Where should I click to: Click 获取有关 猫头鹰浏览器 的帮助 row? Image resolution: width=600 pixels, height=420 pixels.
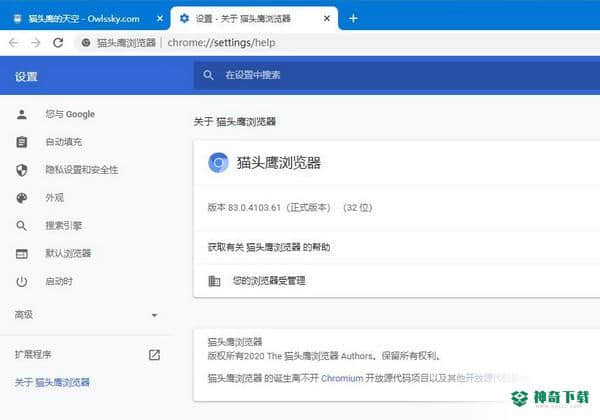tap(396, 247)
